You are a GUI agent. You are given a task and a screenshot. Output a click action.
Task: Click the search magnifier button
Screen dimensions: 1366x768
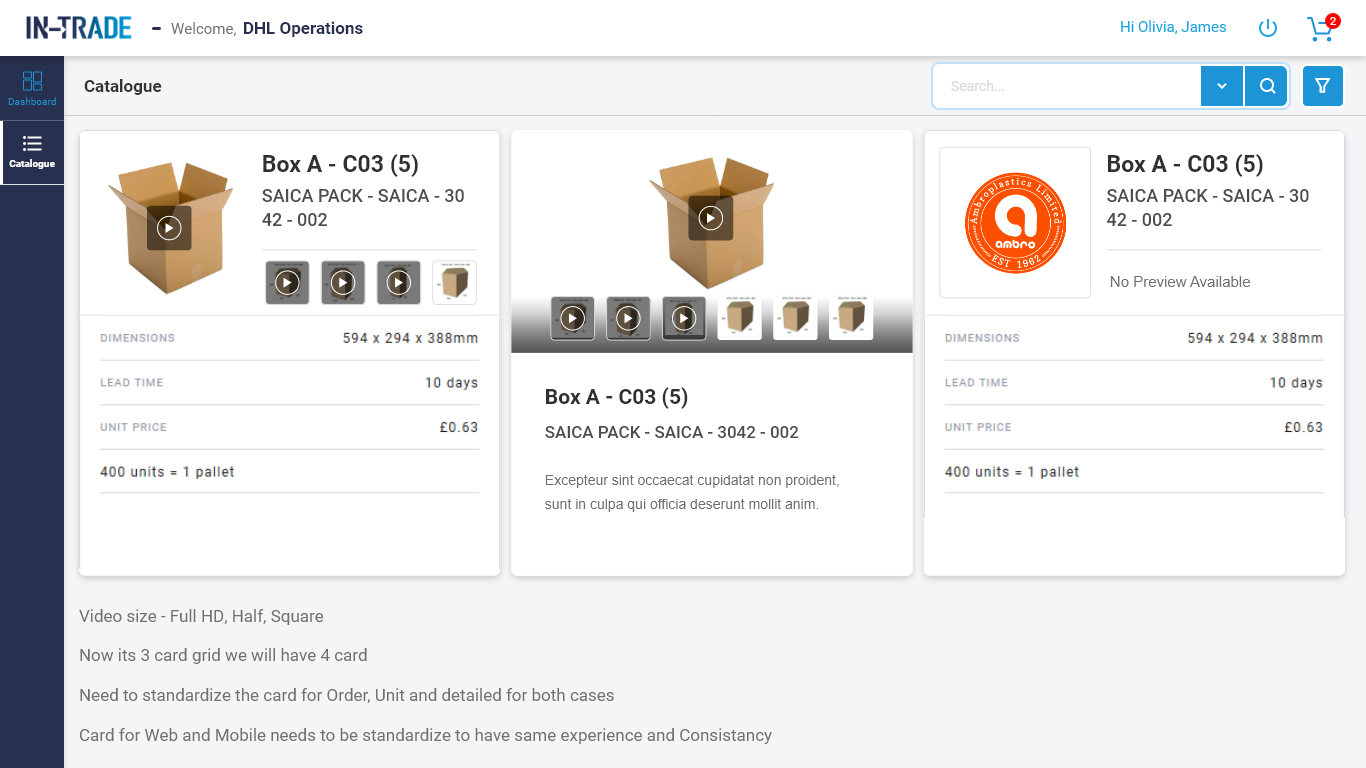(1267, 86)
